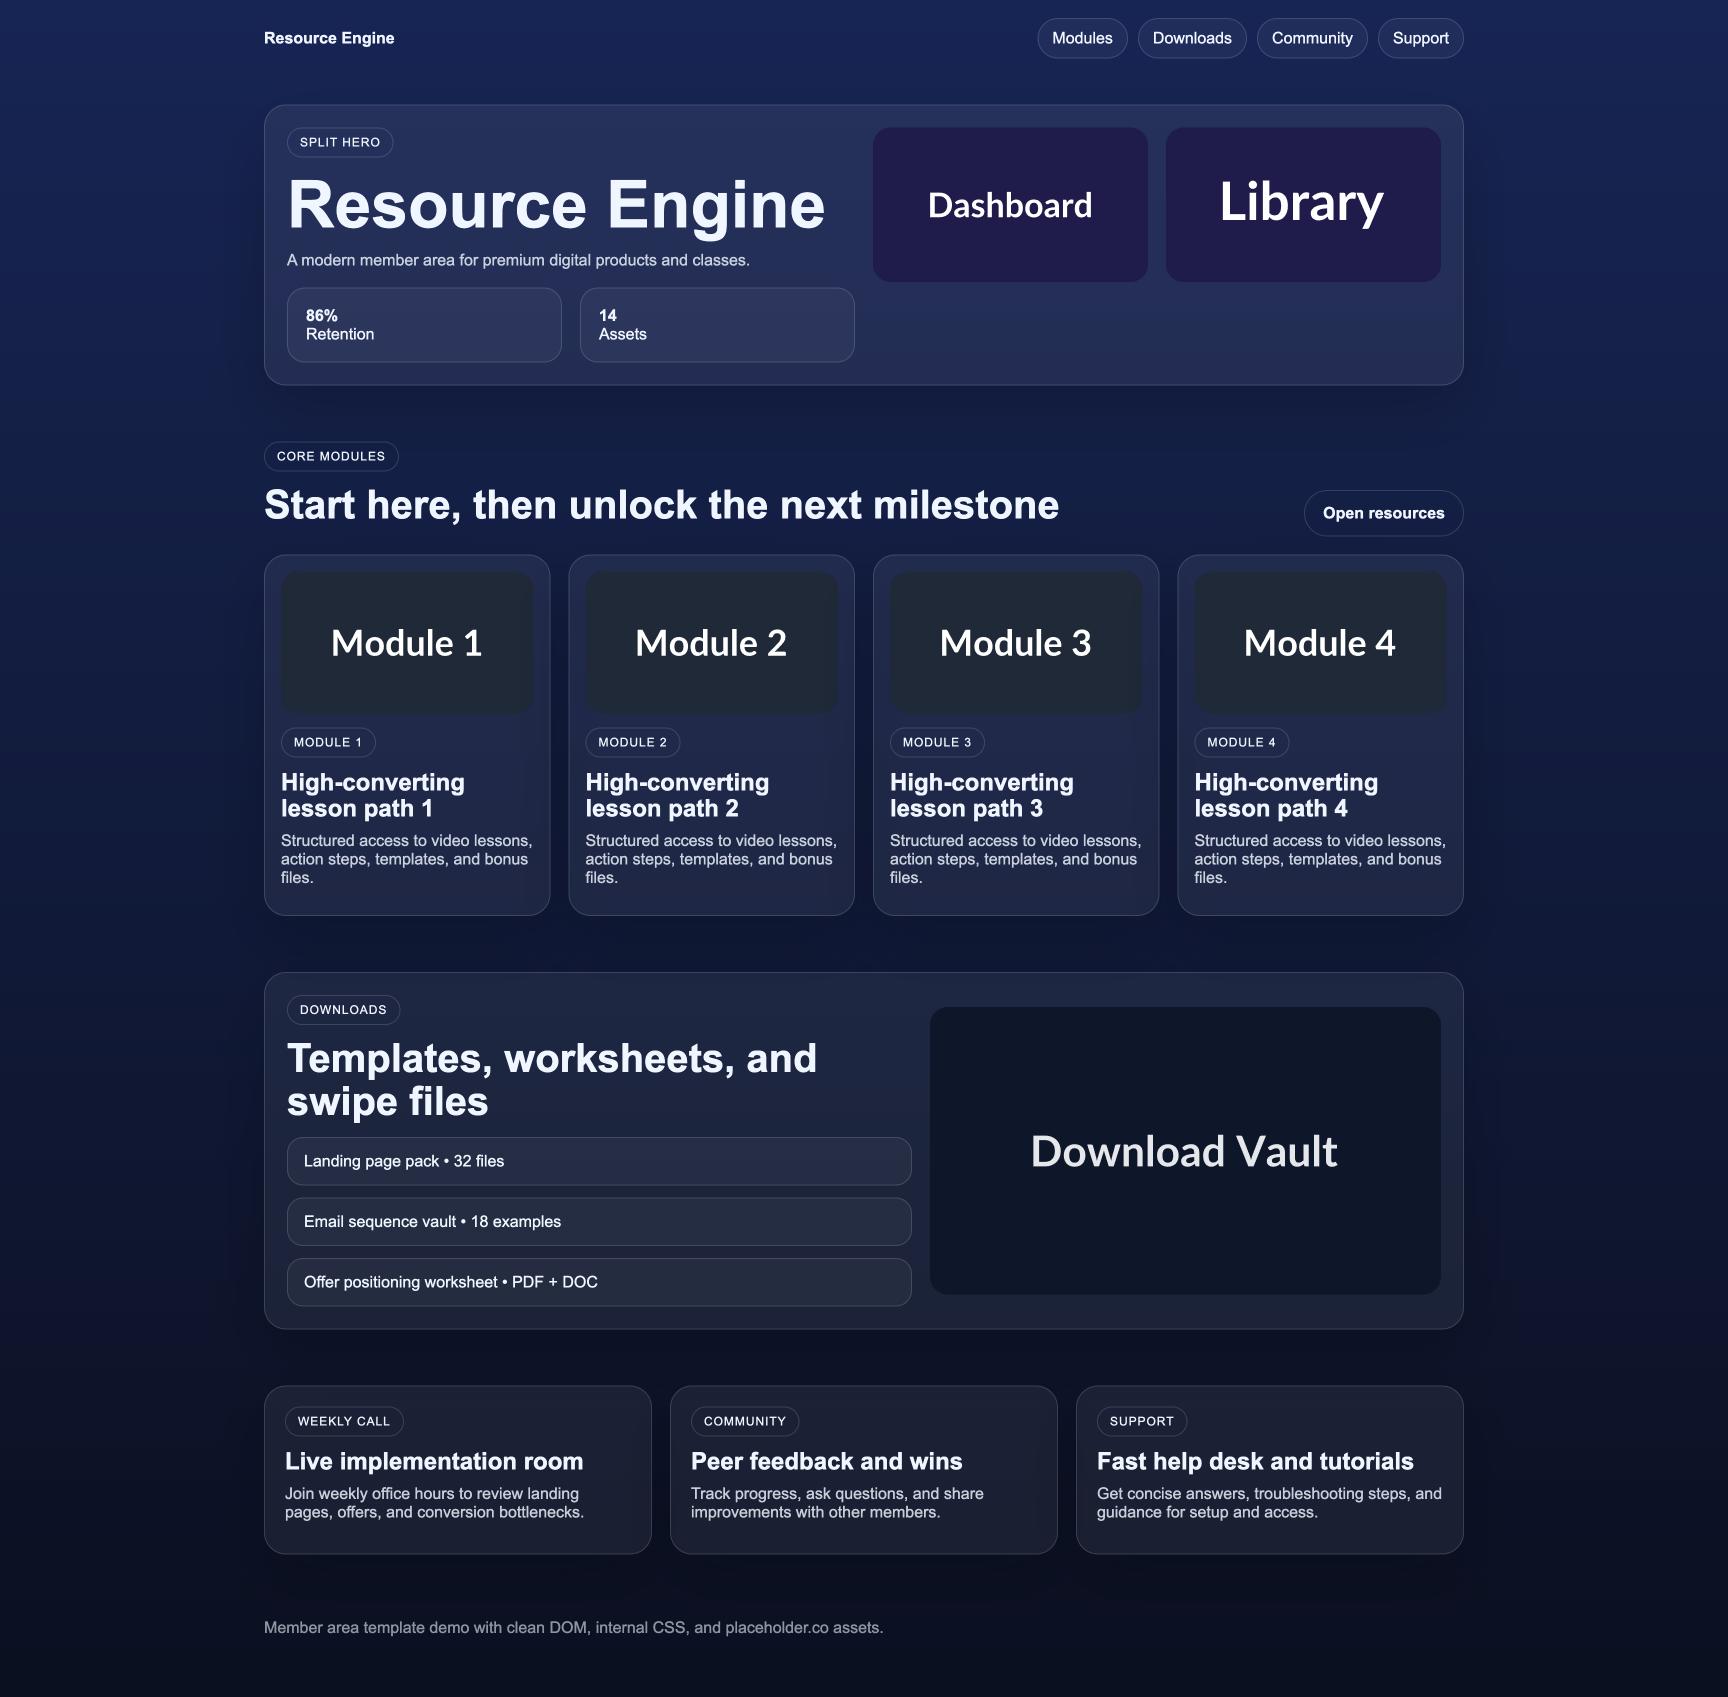This screenshot has height=1697, width=1728.
Task: Select Community in the top navigation
Action: [x=1311, y=38]
